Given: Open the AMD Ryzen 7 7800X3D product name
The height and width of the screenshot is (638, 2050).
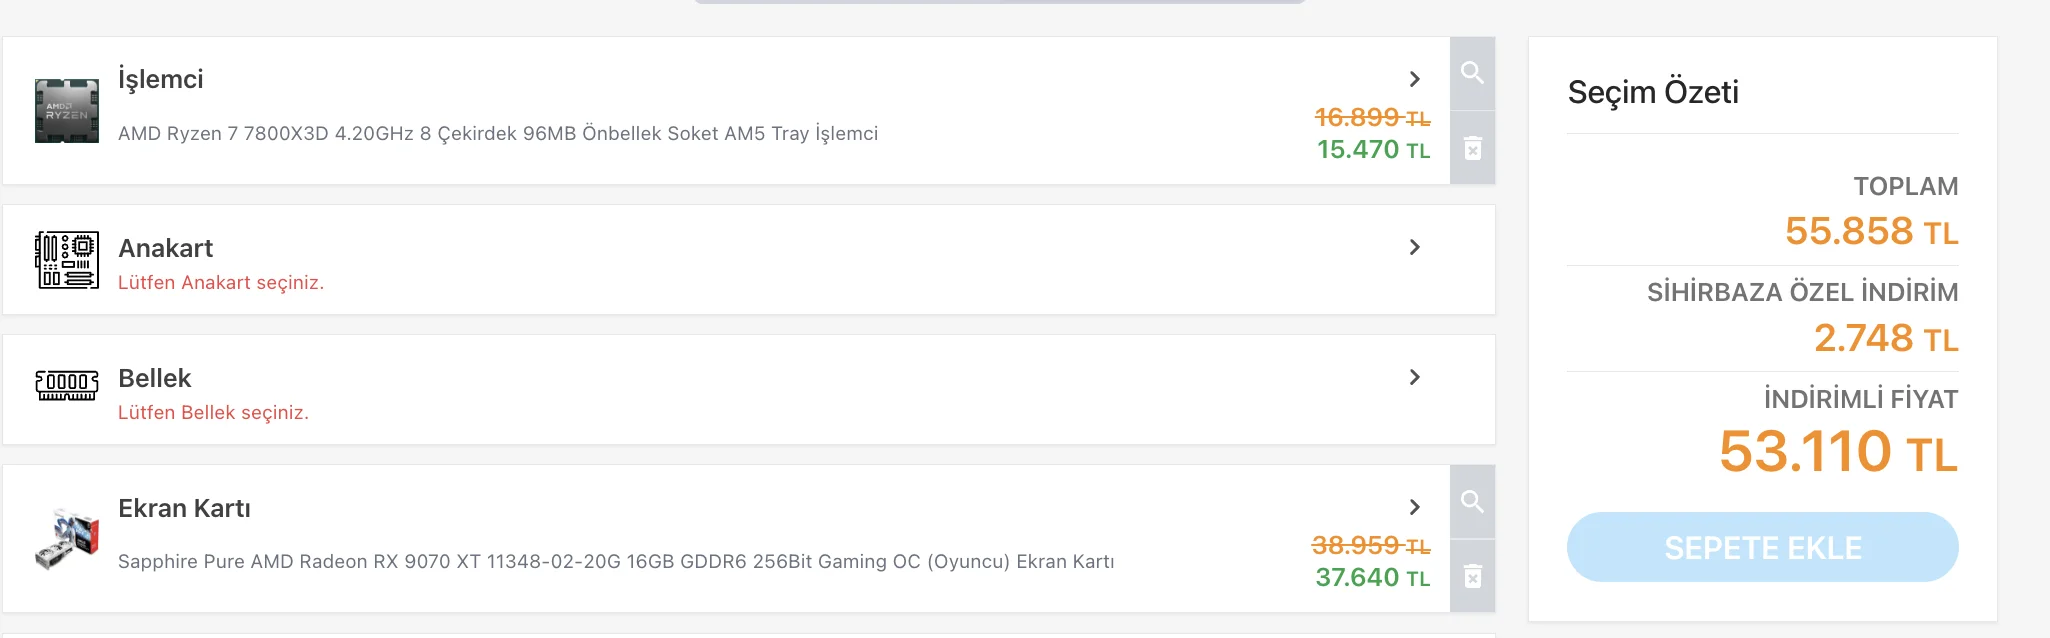Looking at the screenshot, I should point(498,134).
